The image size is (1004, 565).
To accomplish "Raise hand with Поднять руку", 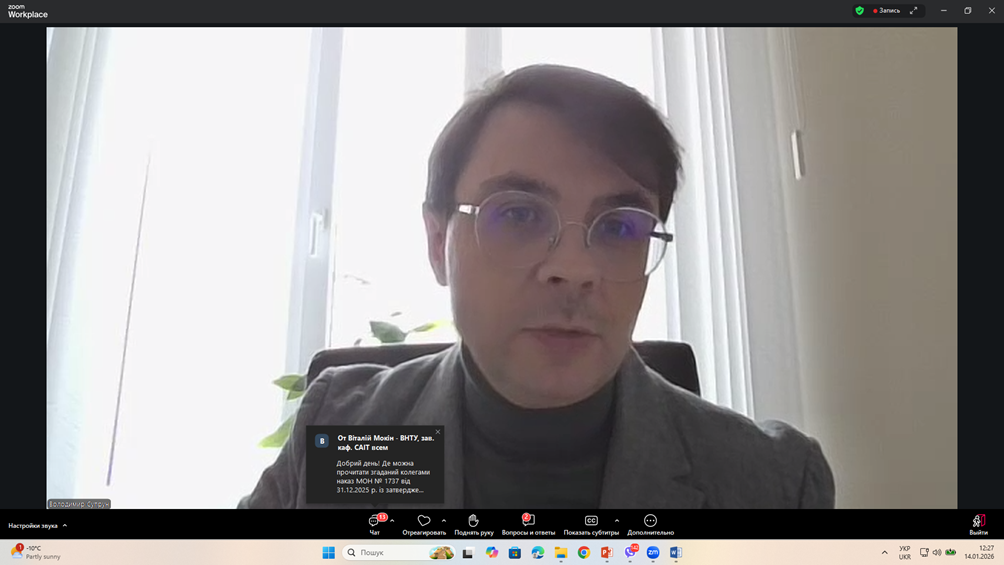I will [x=474, y=524].
